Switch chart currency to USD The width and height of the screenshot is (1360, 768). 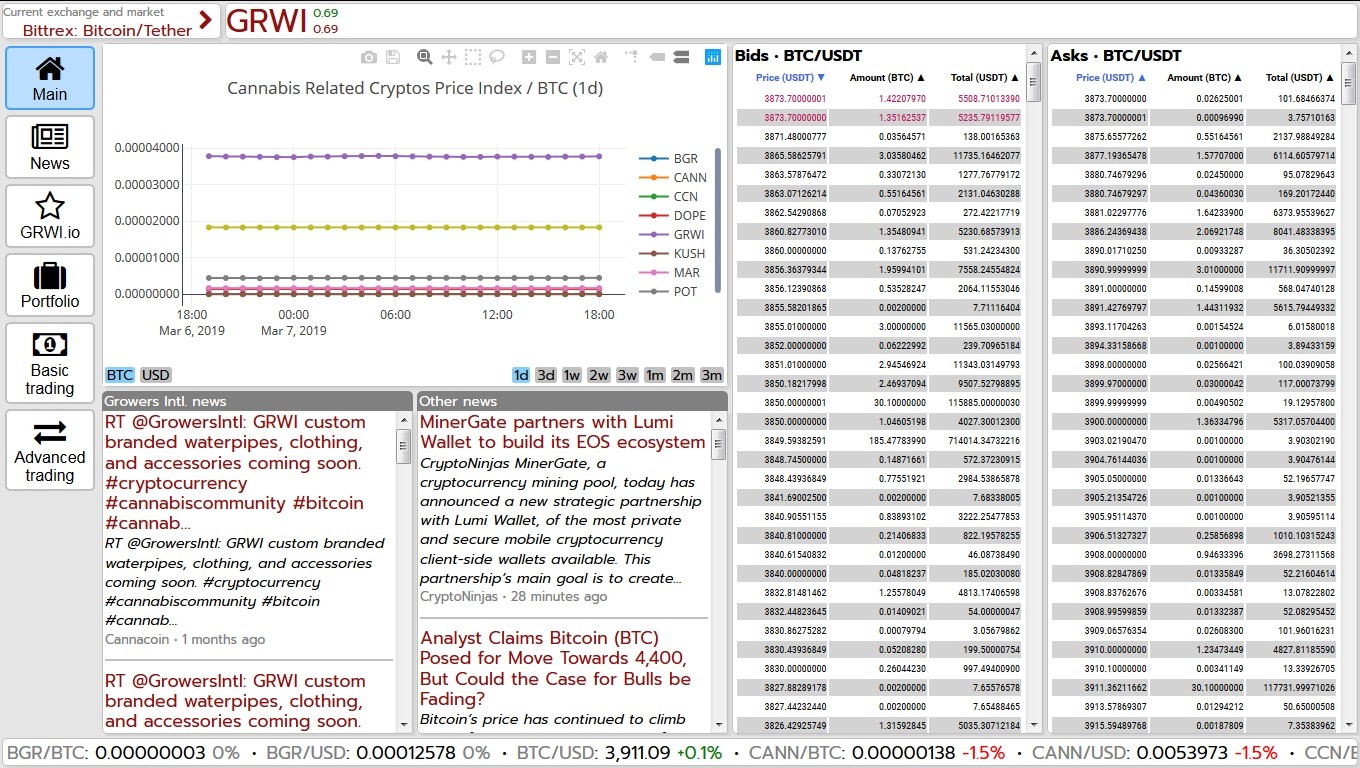click(x=155, y=375)
